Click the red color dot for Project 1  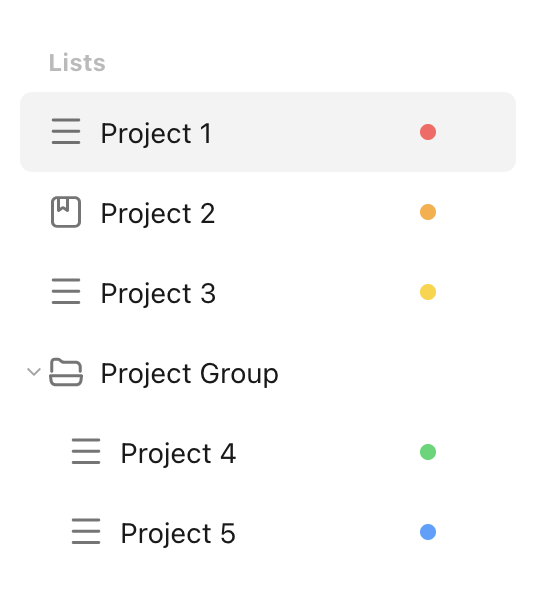[428, 132]
